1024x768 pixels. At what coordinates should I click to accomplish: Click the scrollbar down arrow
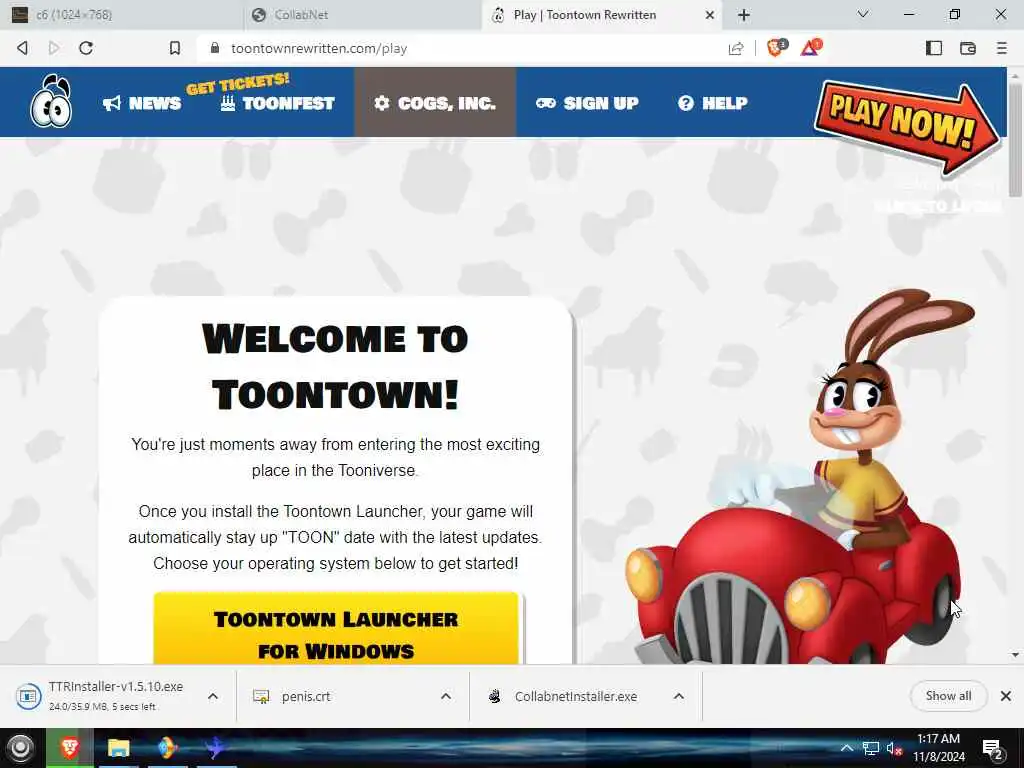click(x=1014, y=654)
